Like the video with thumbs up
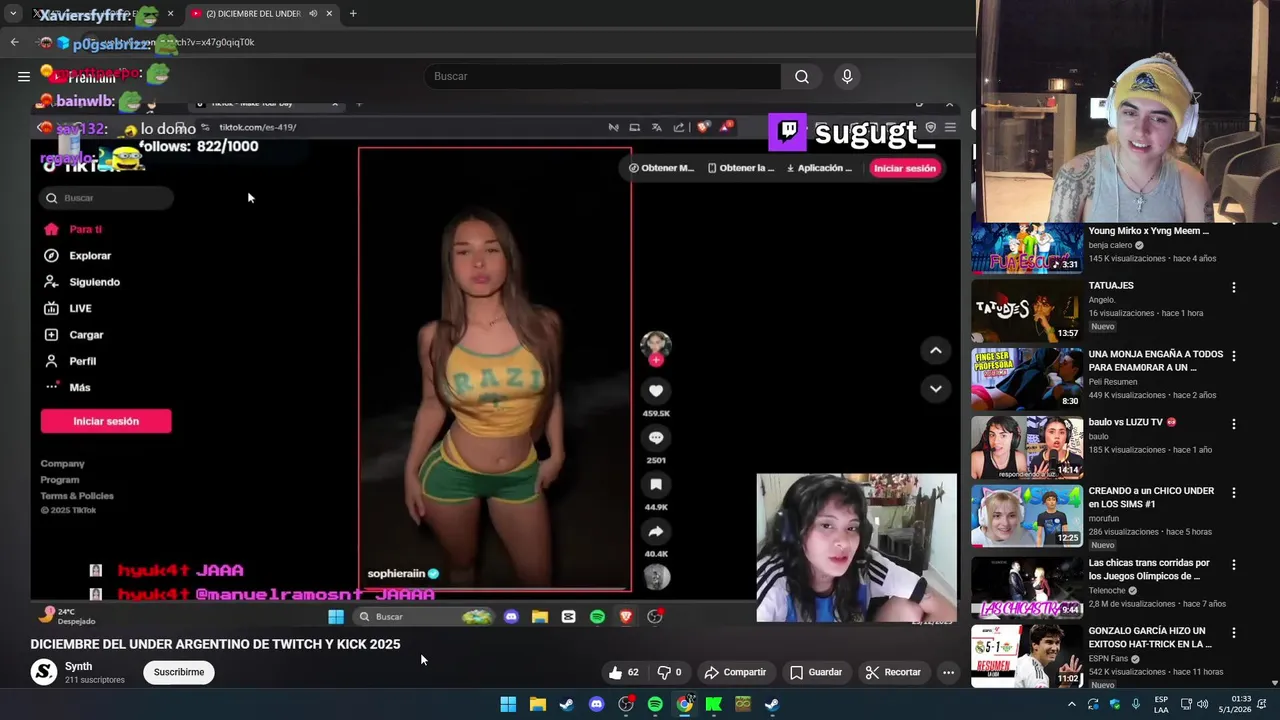The width and height of the screenshot is (1280, 720). [624, 672]
